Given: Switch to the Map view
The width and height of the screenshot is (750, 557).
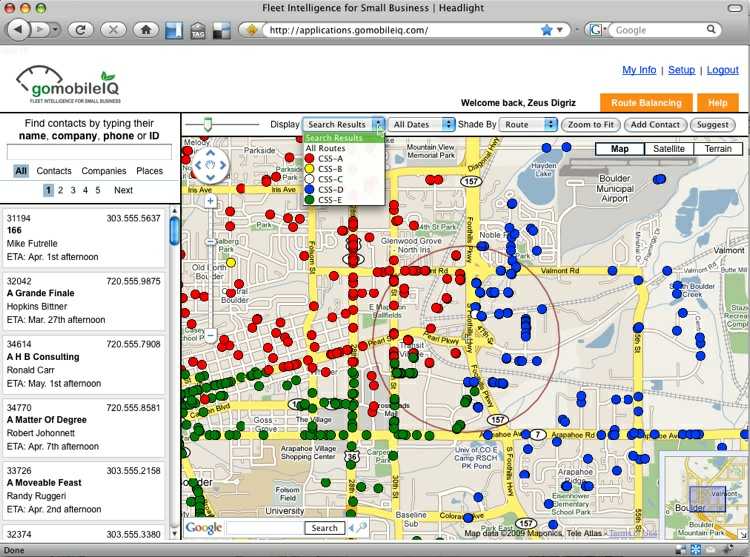Looking at the screenshot, I should (619, 149).
